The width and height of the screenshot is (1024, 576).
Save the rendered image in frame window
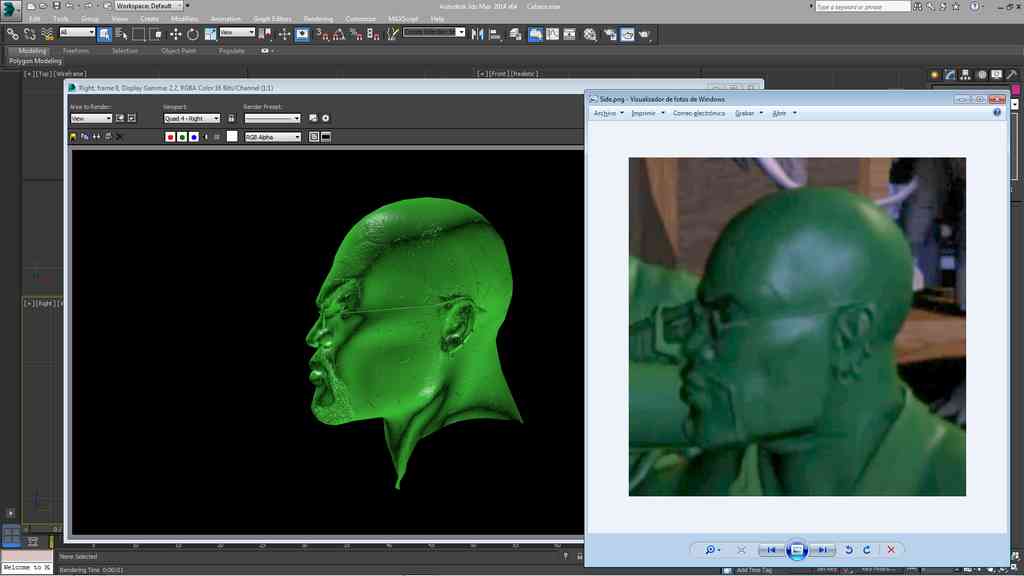73,136
